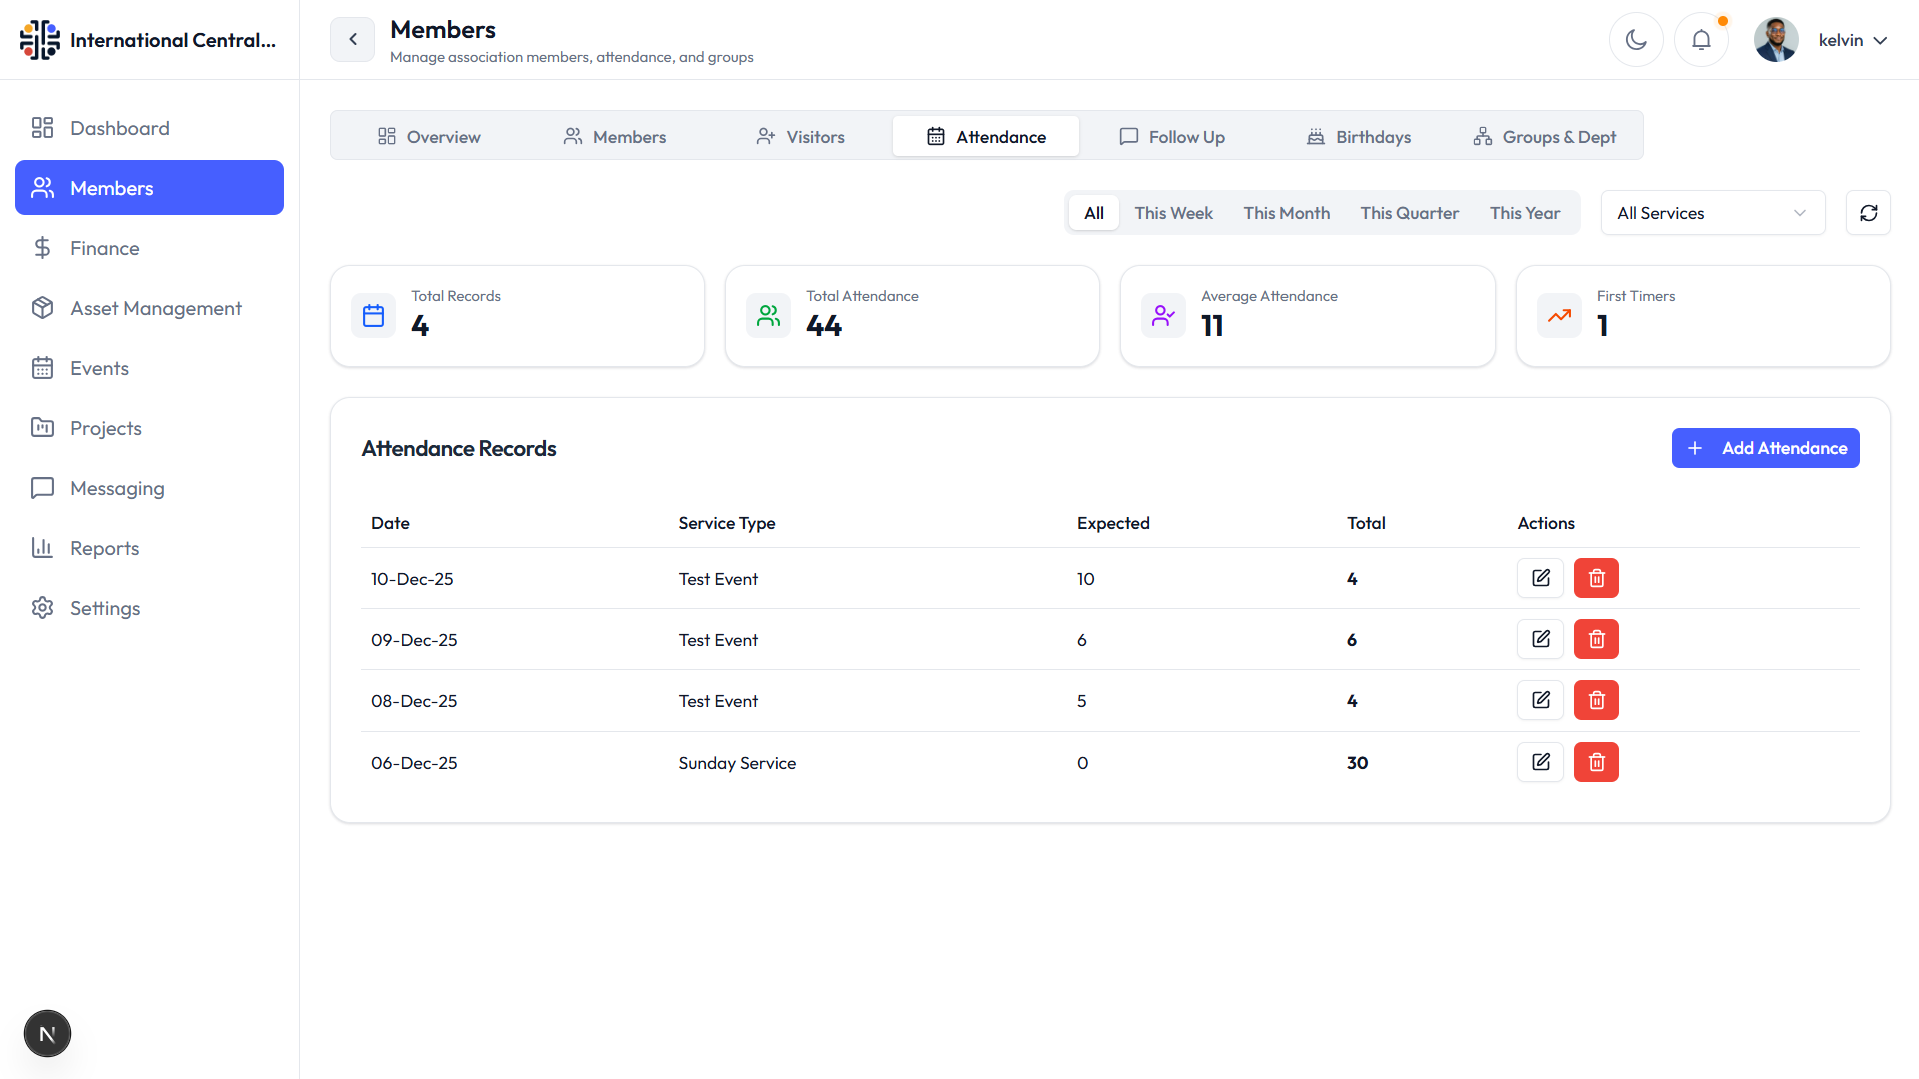Click the Add Attendance button
Screen dimensions: 1919x1079
[x=1765, y=447]
